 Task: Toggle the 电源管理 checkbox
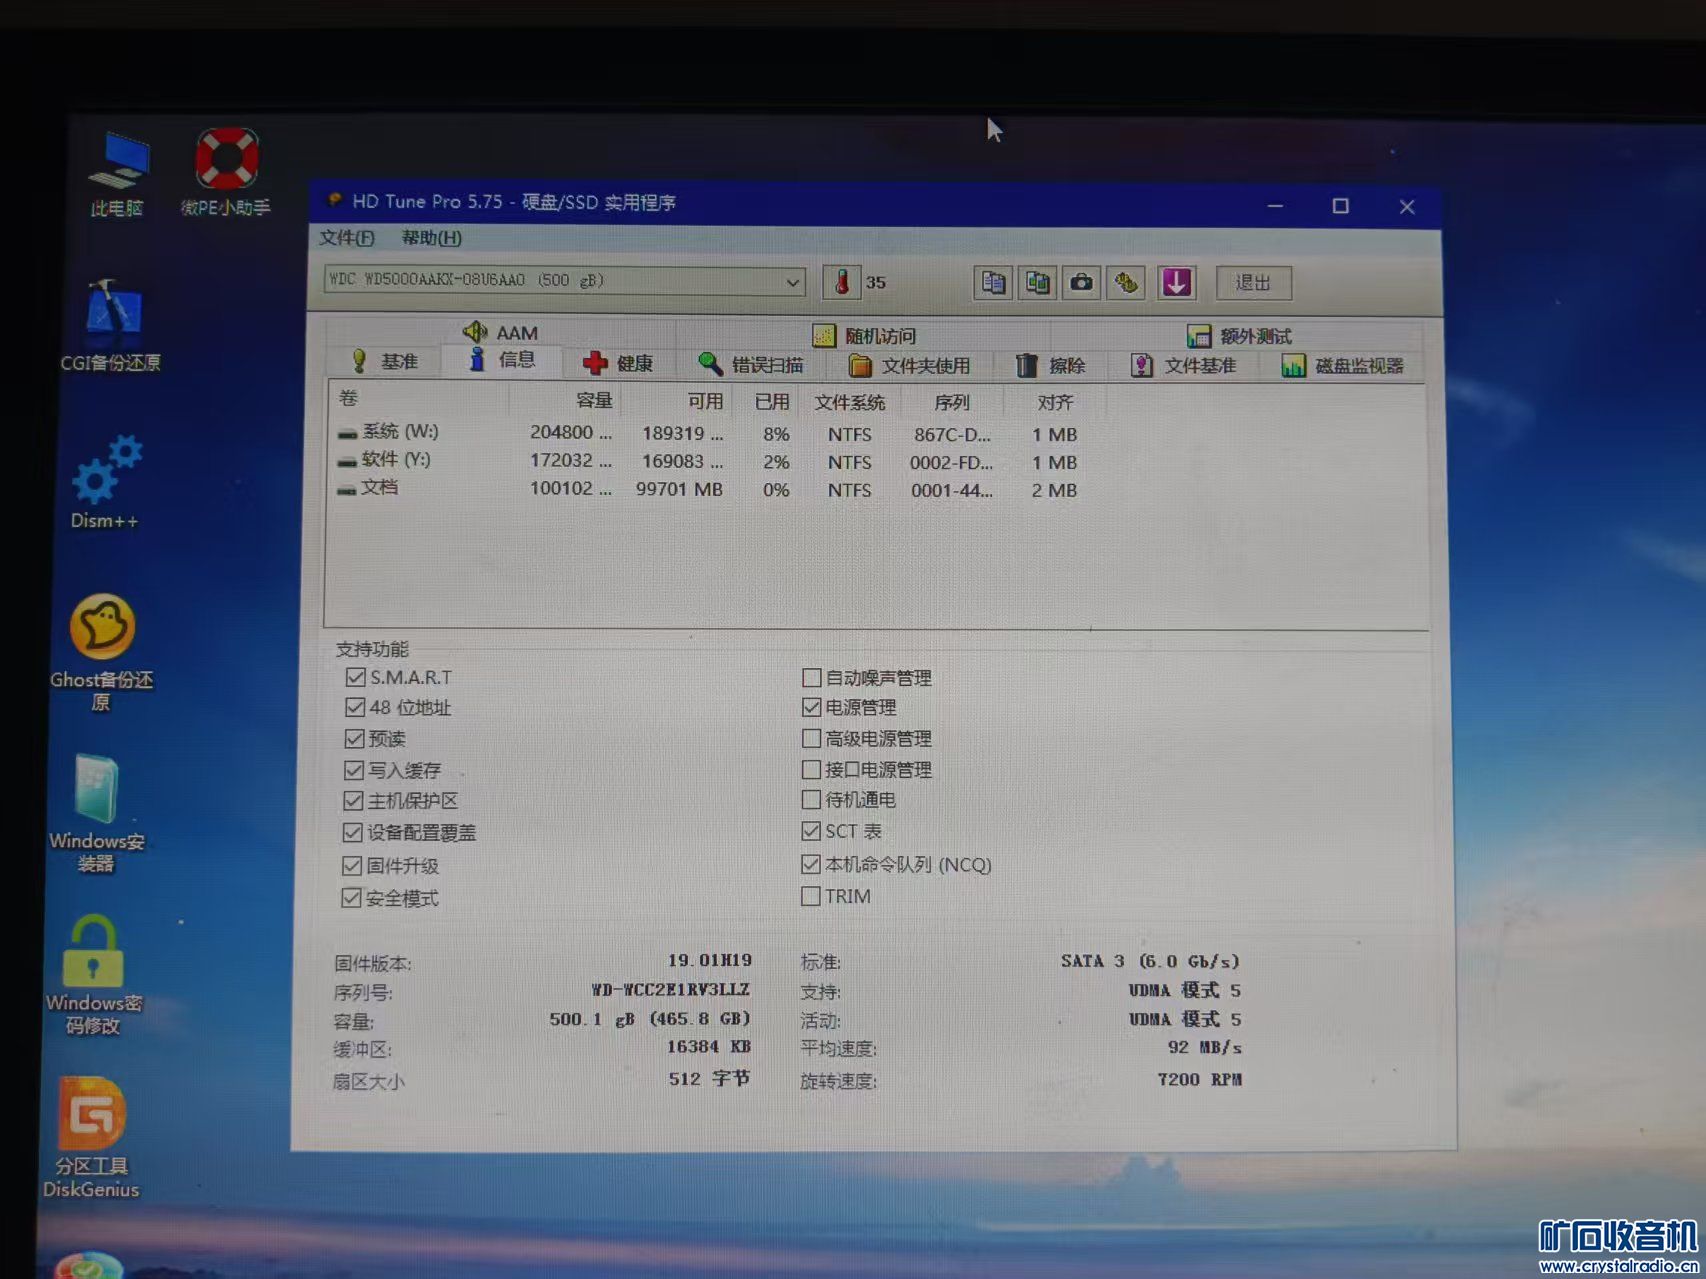(812, 707)
